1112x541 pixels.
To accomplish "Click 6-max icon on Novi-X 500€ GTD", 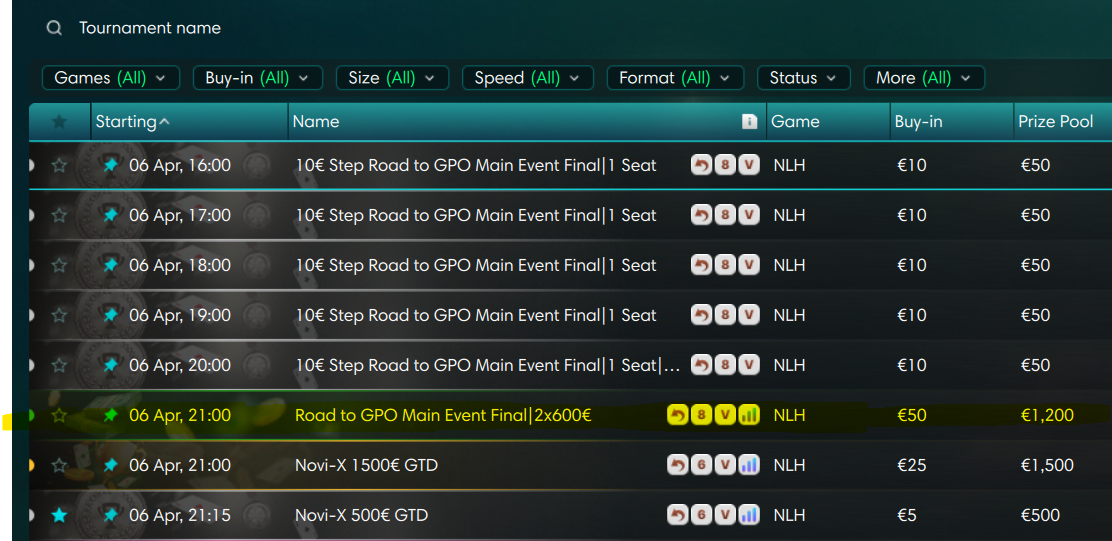I will [702, 515].
